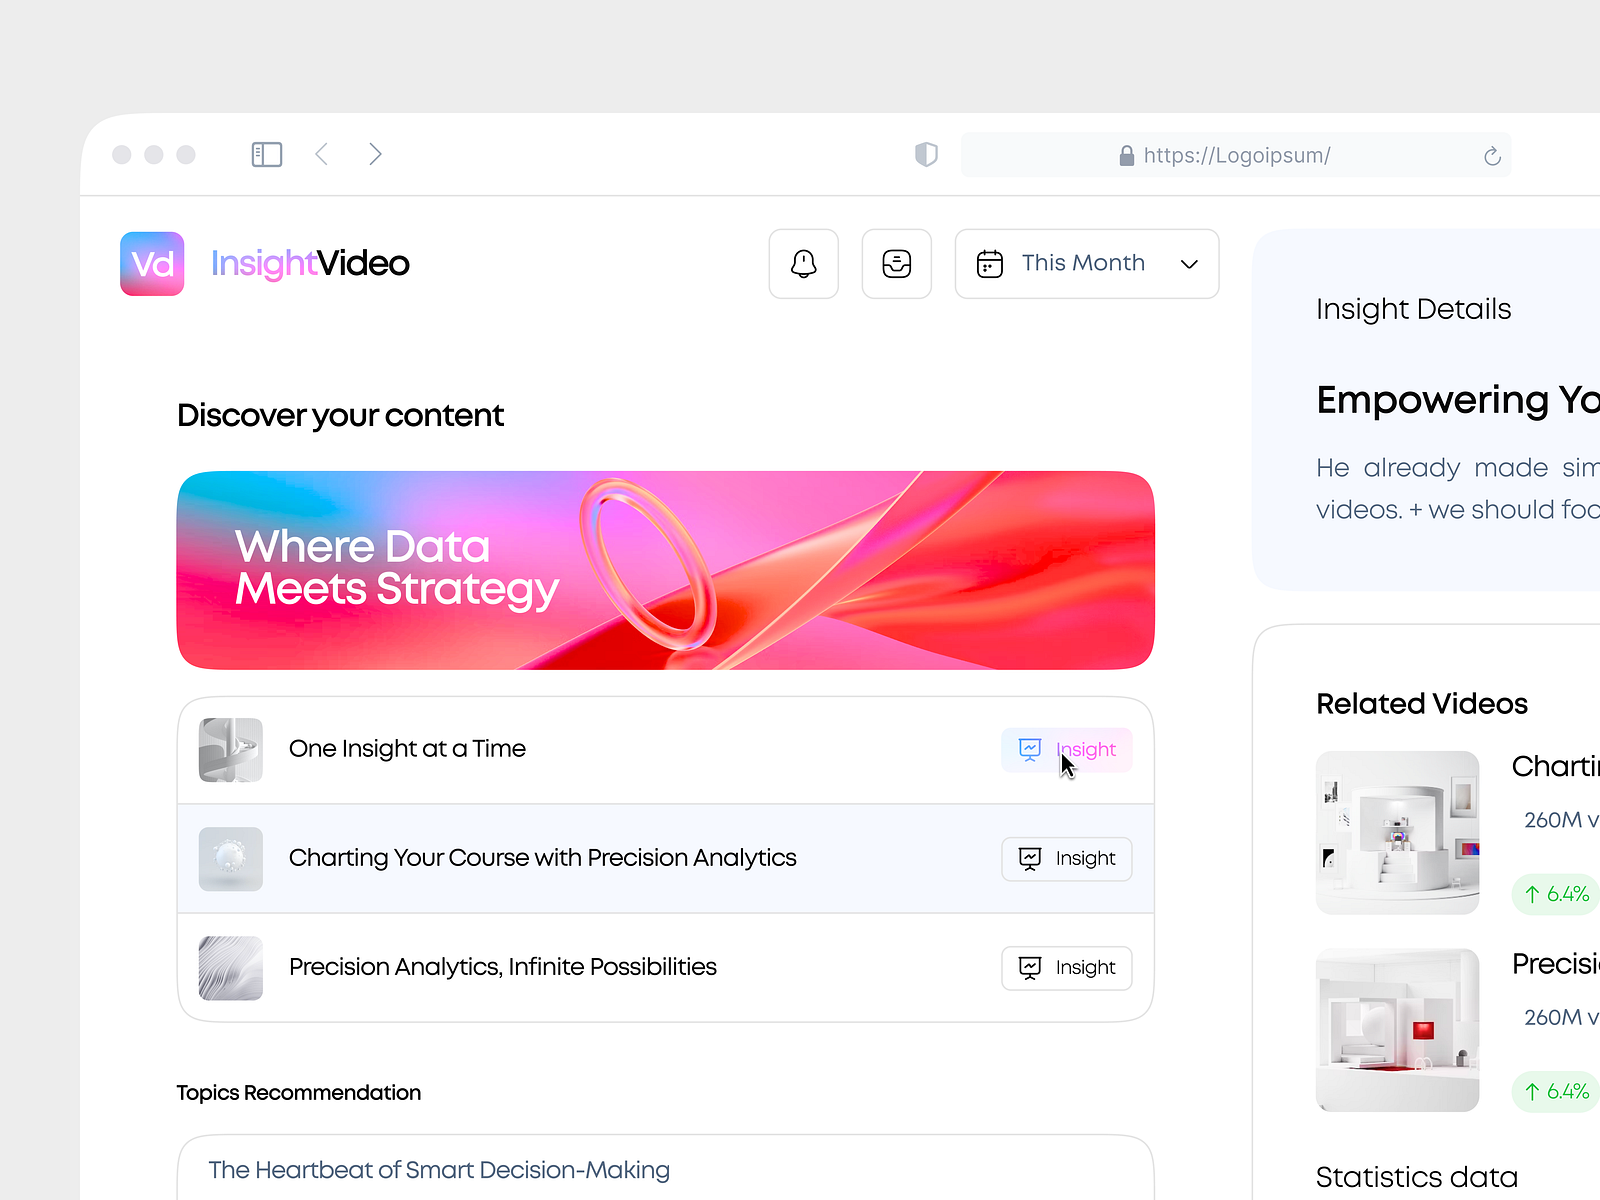
Task: Click the calendar icon inside the This Month filter
Action: [989, 263]
